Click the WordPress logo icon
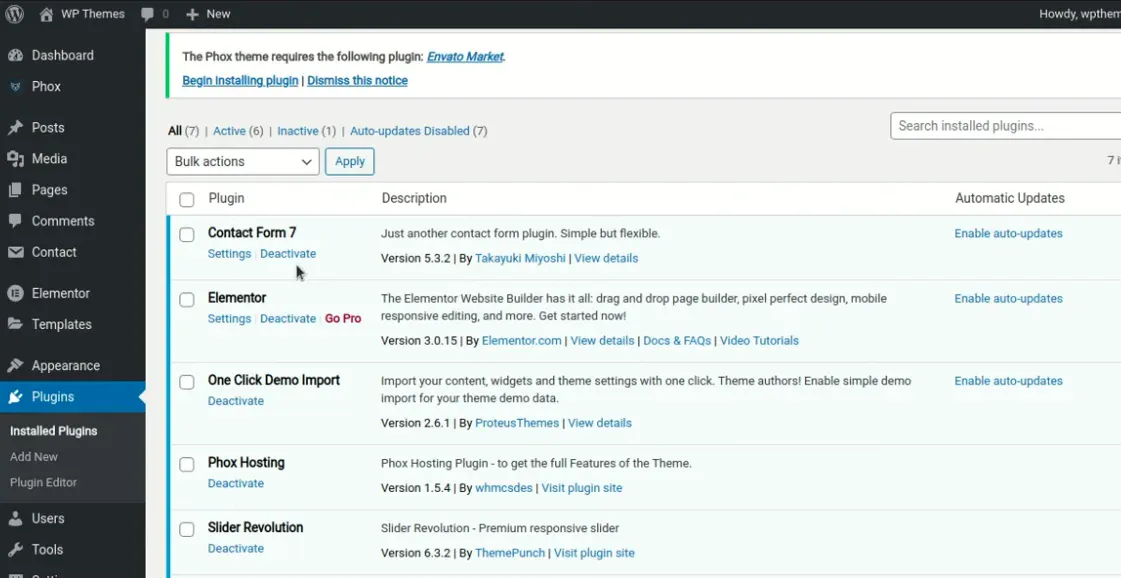1121x578 pixels. 14,14
